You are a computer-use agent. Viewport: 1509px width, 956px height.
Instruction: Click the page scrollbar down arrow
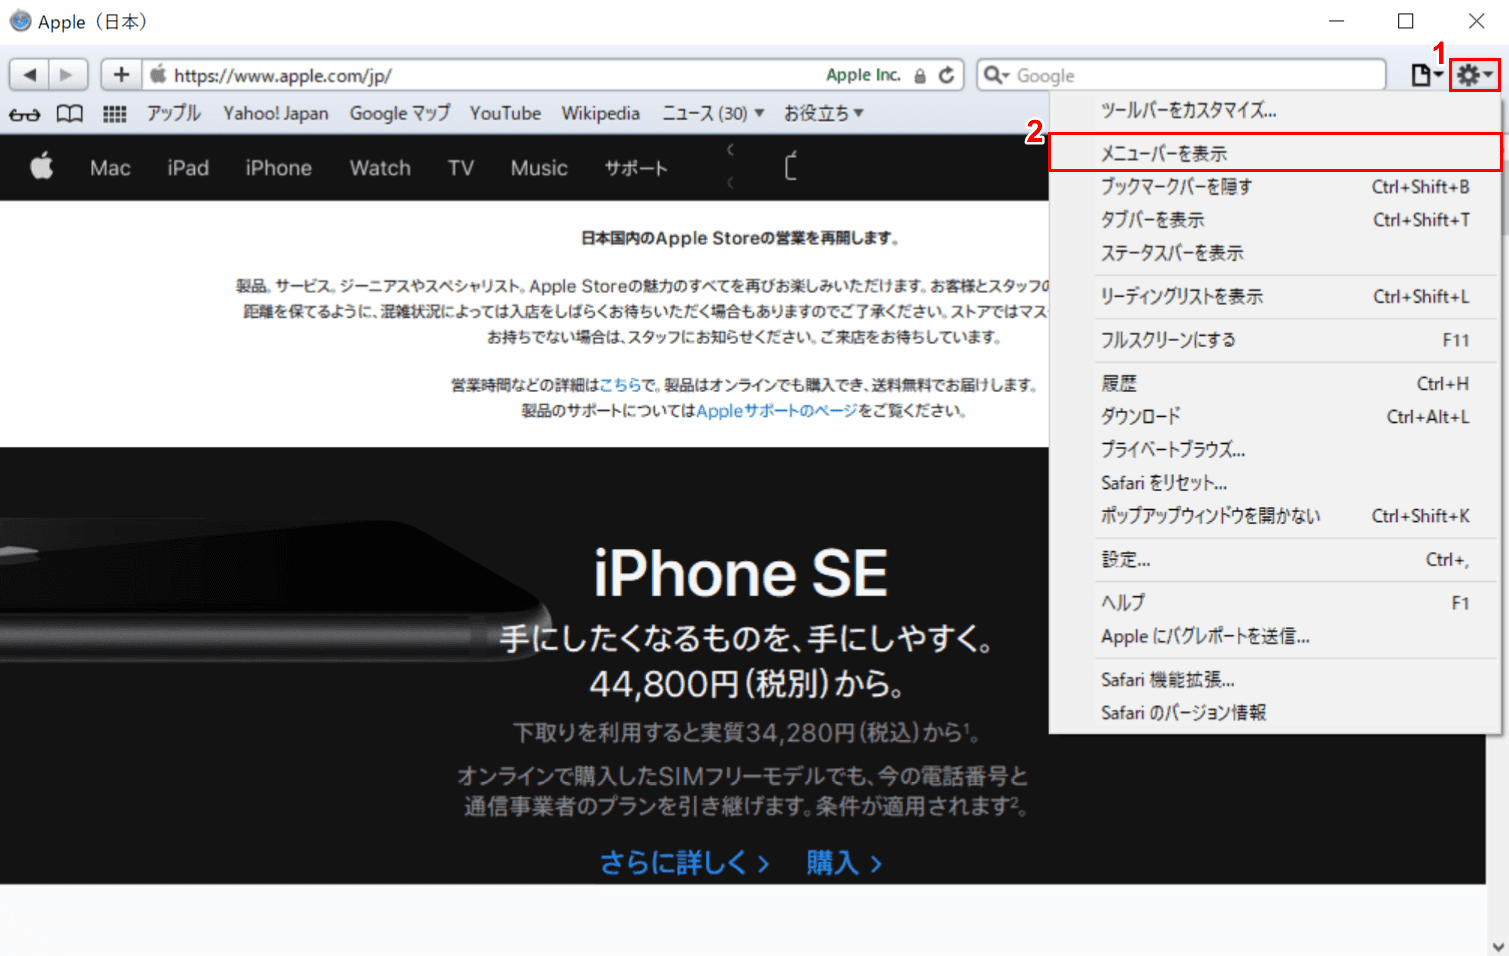tap(1498, 945)
